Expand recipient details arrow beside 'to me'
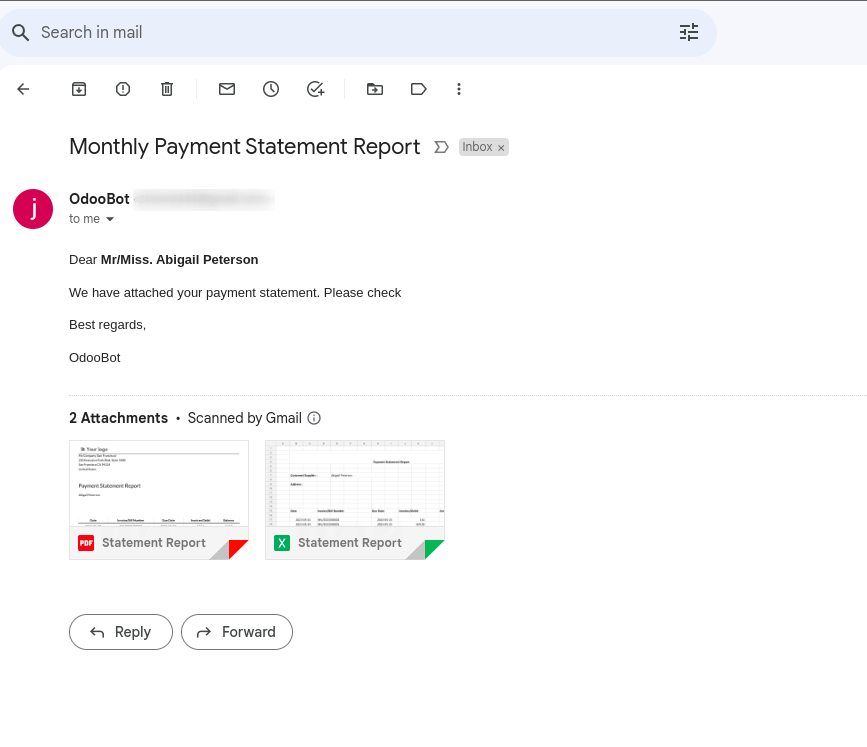This screenshot has width=867, height=747. [110, 220]
